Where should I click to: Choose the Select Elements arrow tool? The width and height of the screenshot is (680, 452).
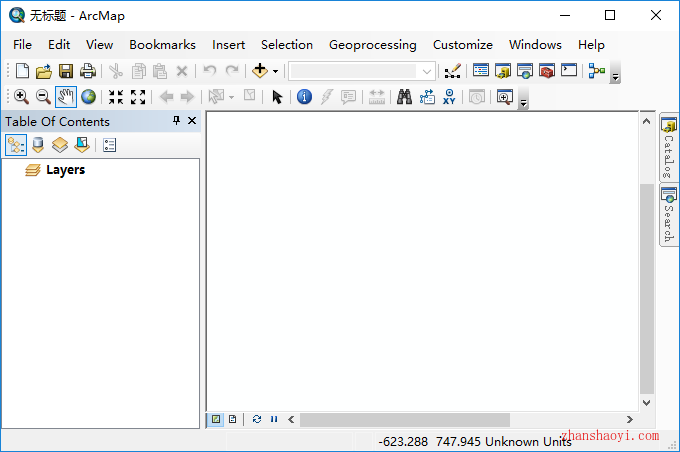(277, 97)
